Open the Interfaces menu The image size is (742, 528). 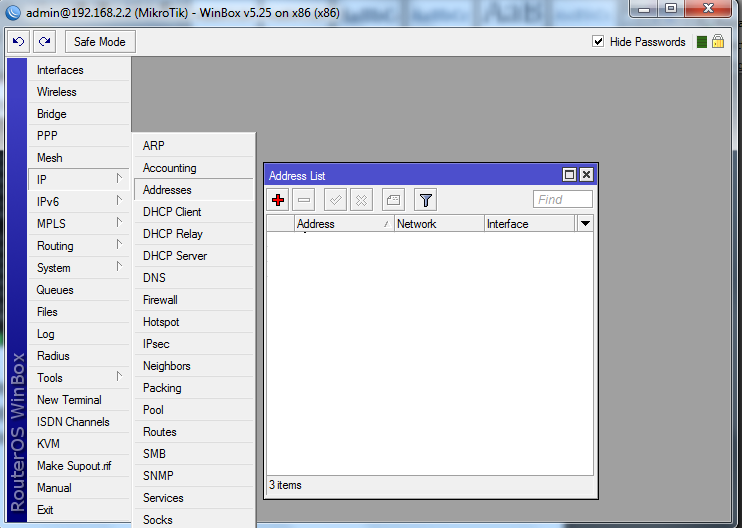[79, 70]
